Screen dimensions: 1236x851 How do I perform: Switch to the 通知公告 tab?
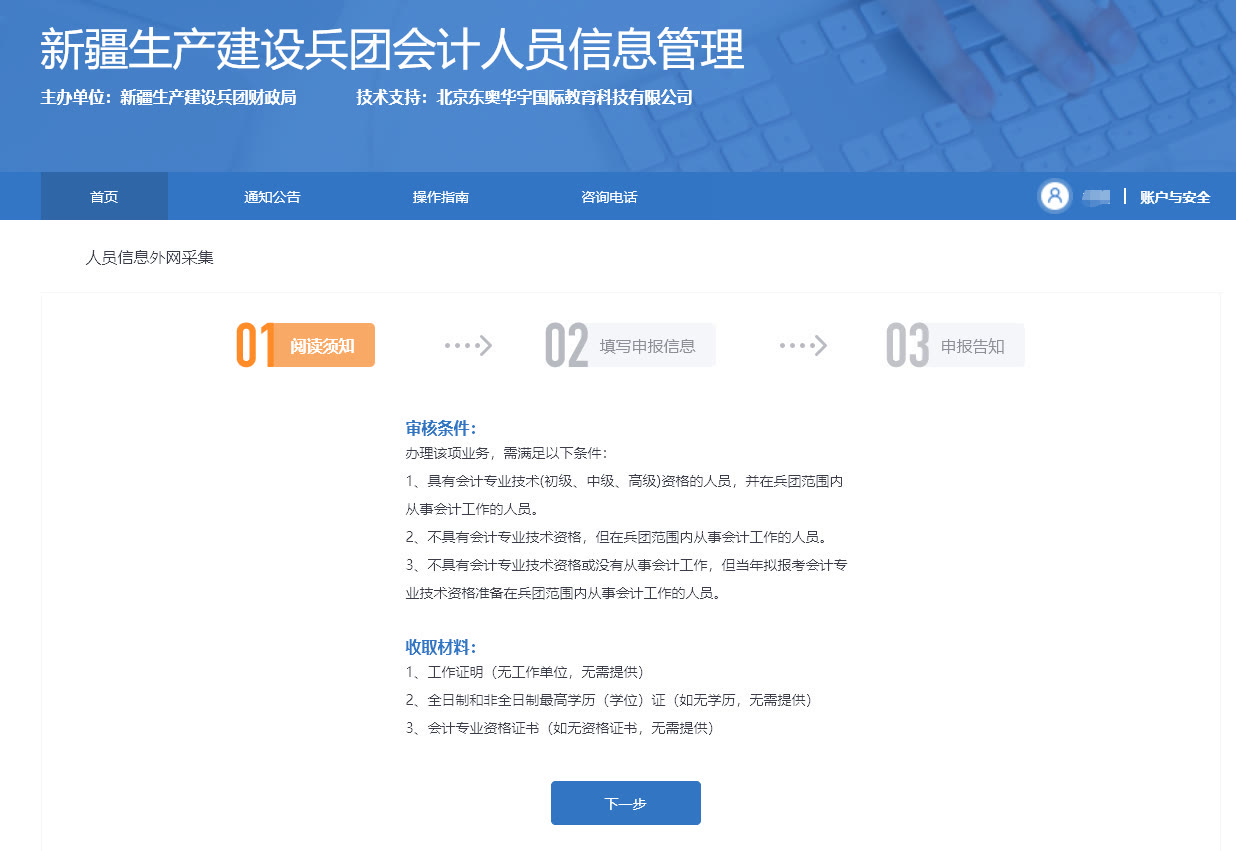[273, 196]
